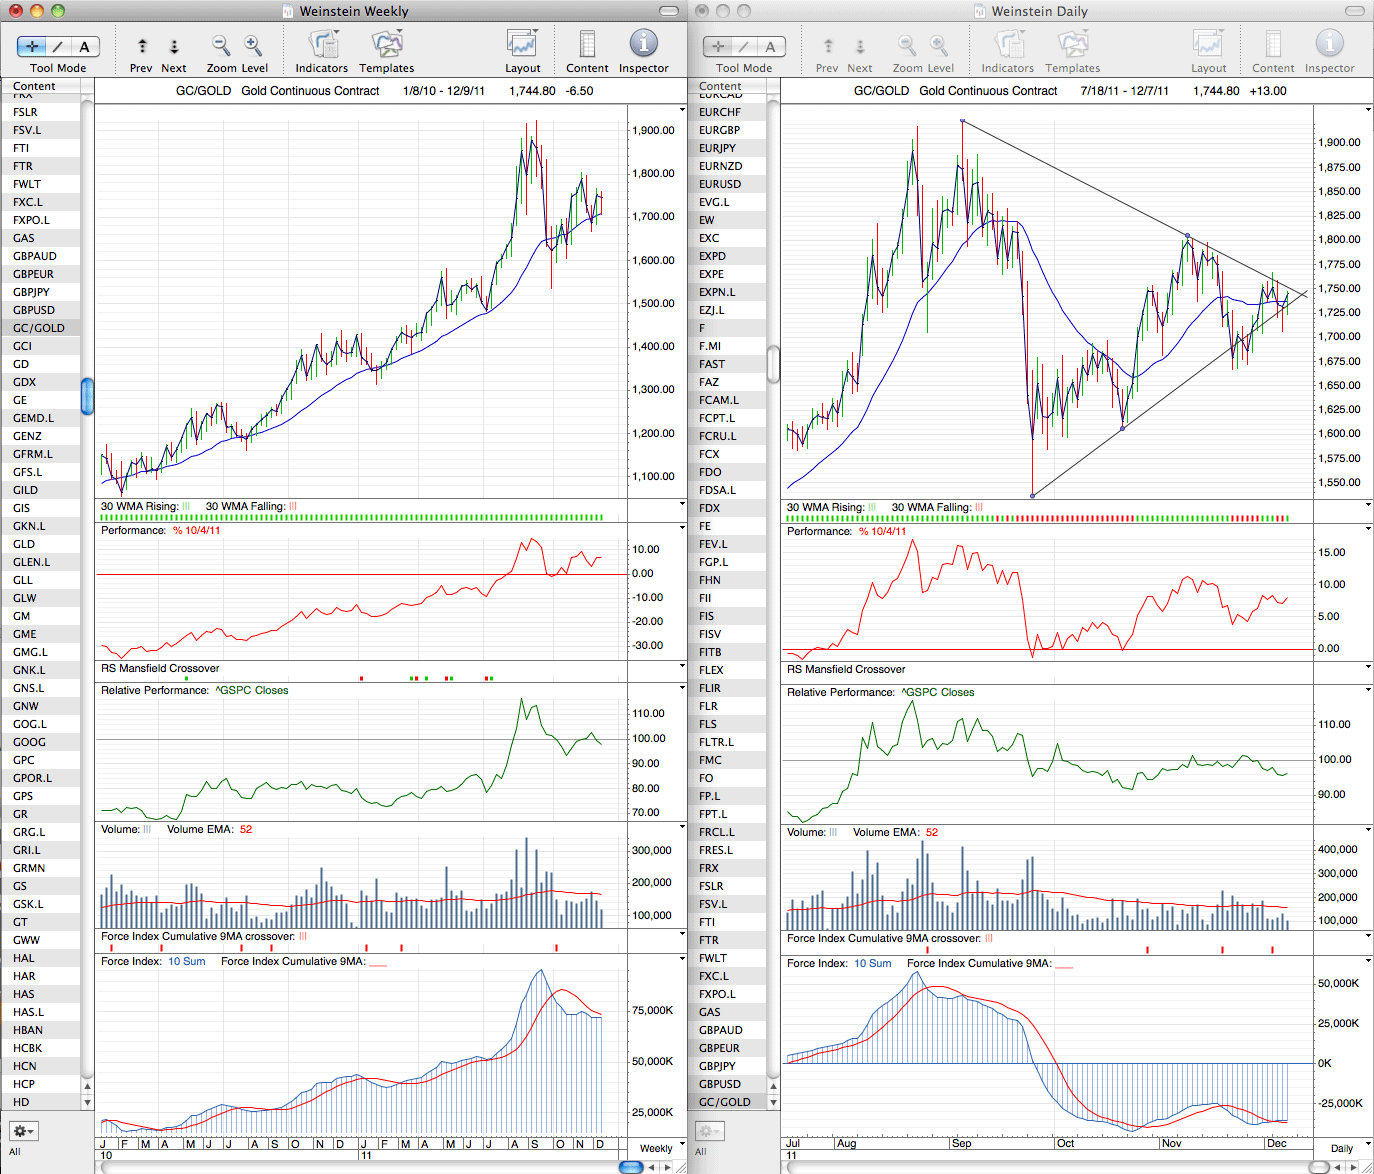The width and height of the screenshot is (1374, 1174).
Task: Click Content header in Daily sidebar
Action: coord(726,86)
